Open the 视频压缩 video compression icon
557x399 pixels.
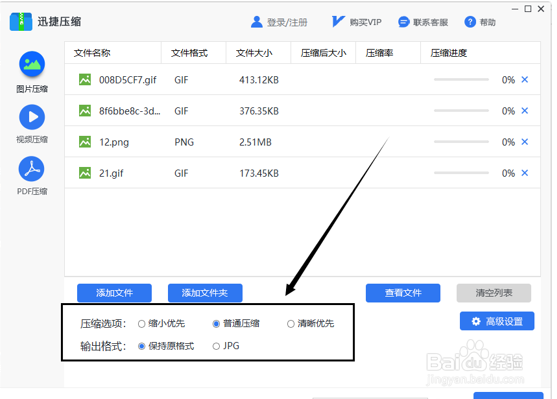point(32,117)
